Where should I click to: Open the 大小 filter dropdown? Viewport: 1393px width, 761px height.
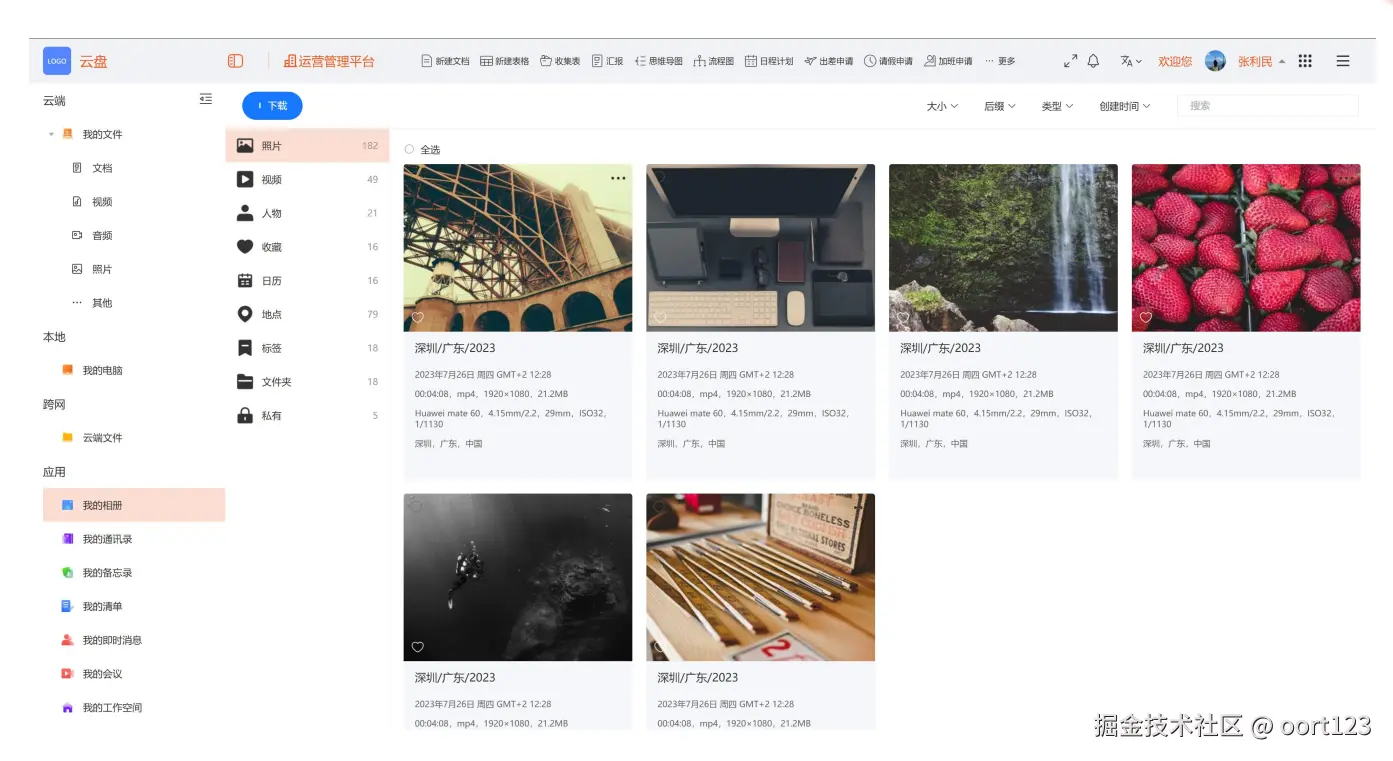click(942, 106)
